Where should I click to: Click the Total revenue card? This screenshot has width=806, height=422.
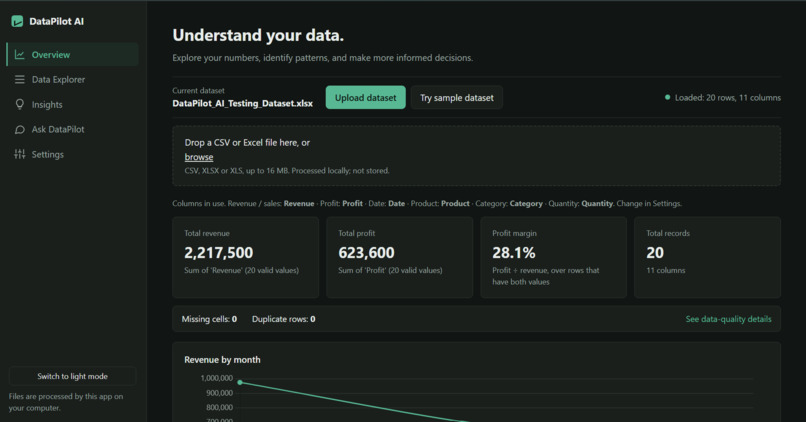coord(246,257)
